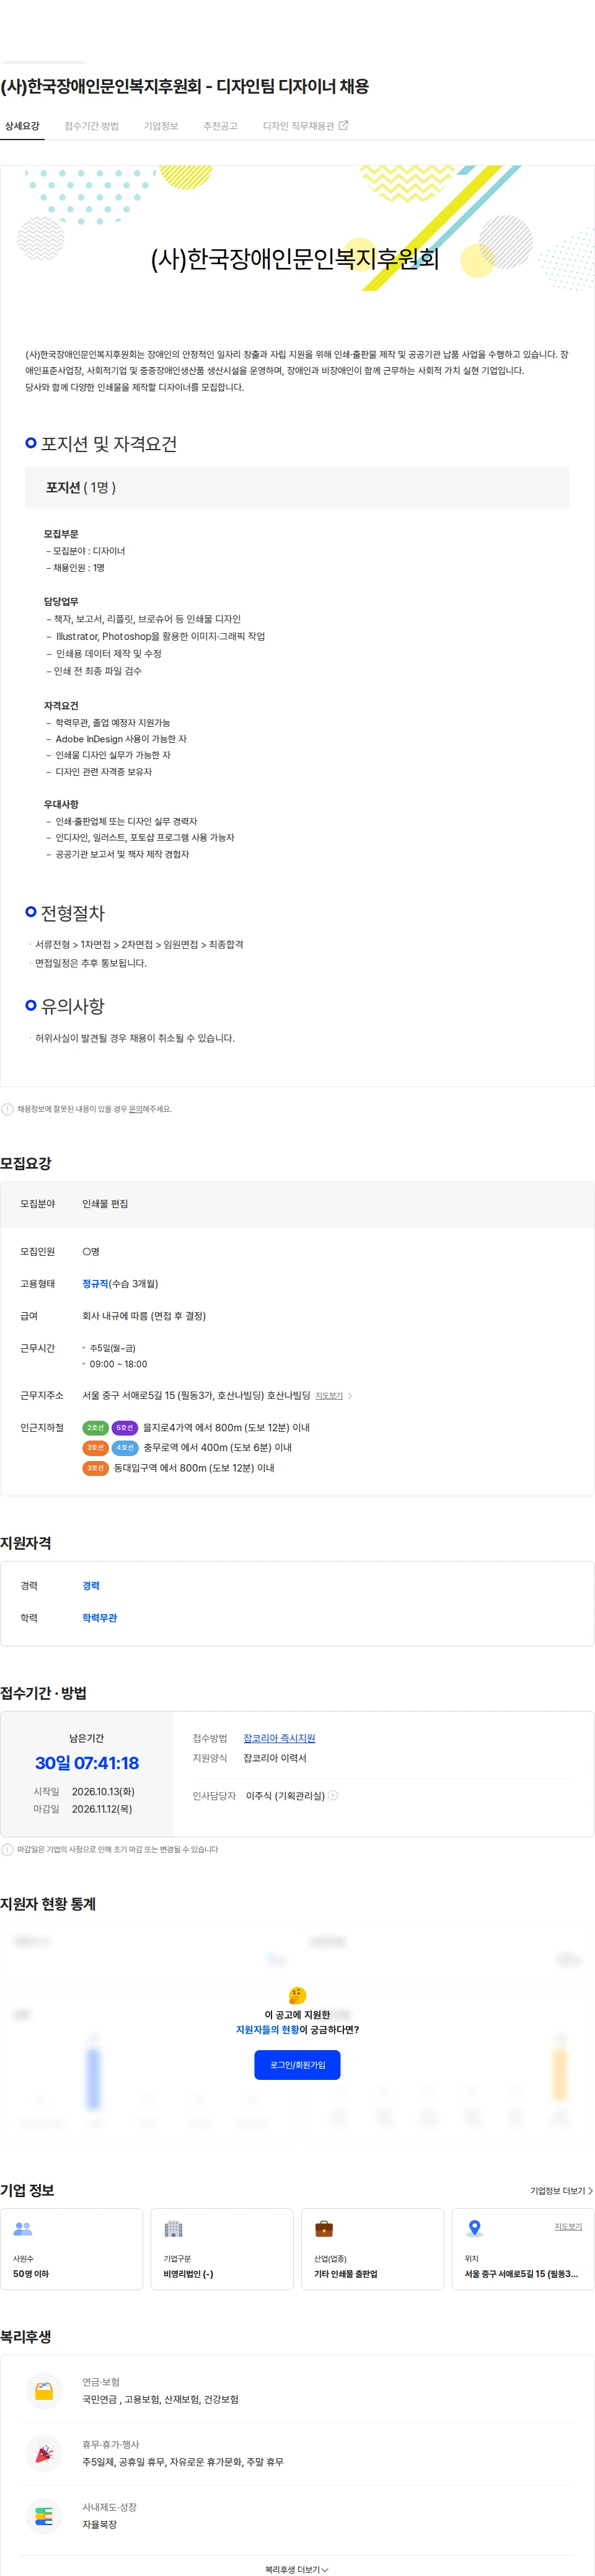
Task: Click the 산업(업종) briefcase icon
Action: coord(324,2228)
